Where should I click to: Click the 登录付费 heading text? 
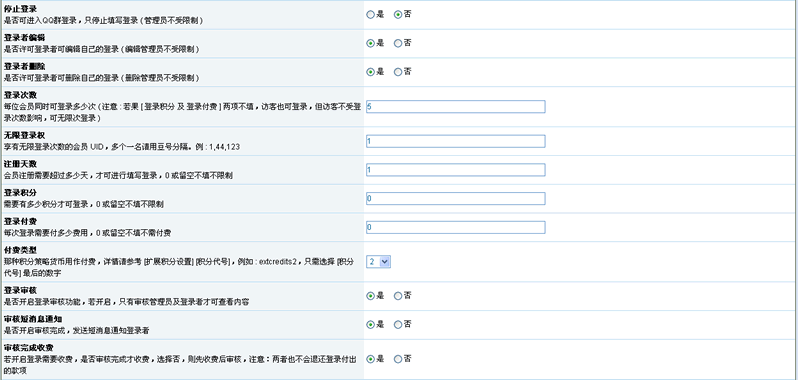click(20, 221)
